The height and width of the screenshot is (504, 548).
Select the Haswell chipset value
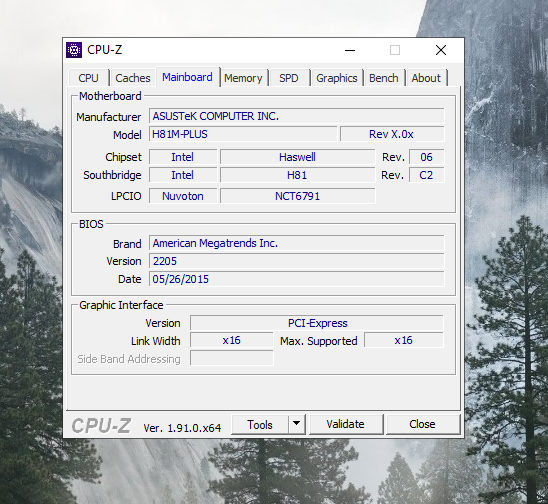[297, 157]
